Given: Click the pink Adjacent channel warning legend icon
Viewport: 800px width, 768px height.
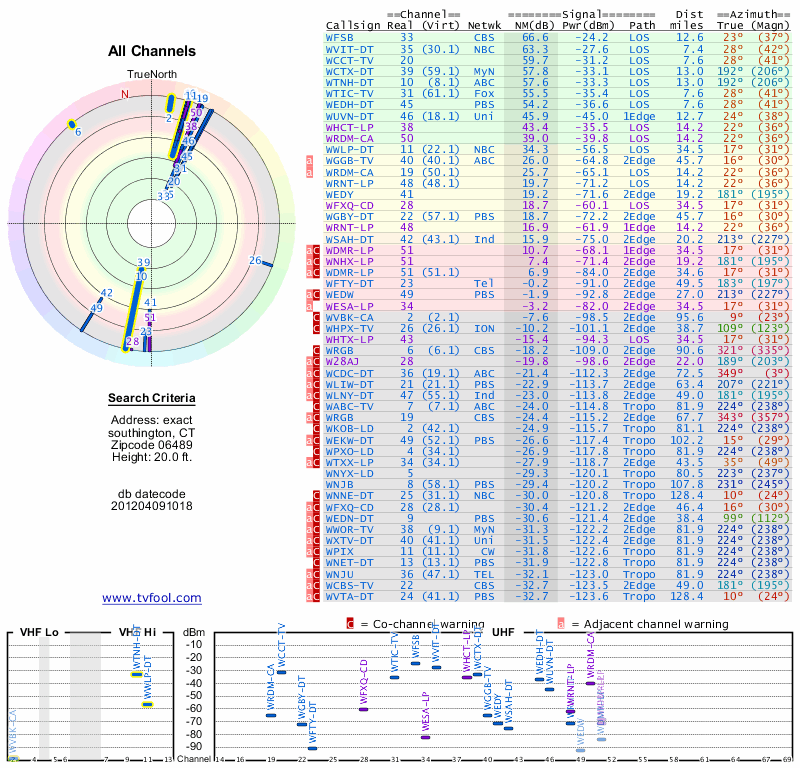Looking at the screenshot, I should tap(561, 624).
